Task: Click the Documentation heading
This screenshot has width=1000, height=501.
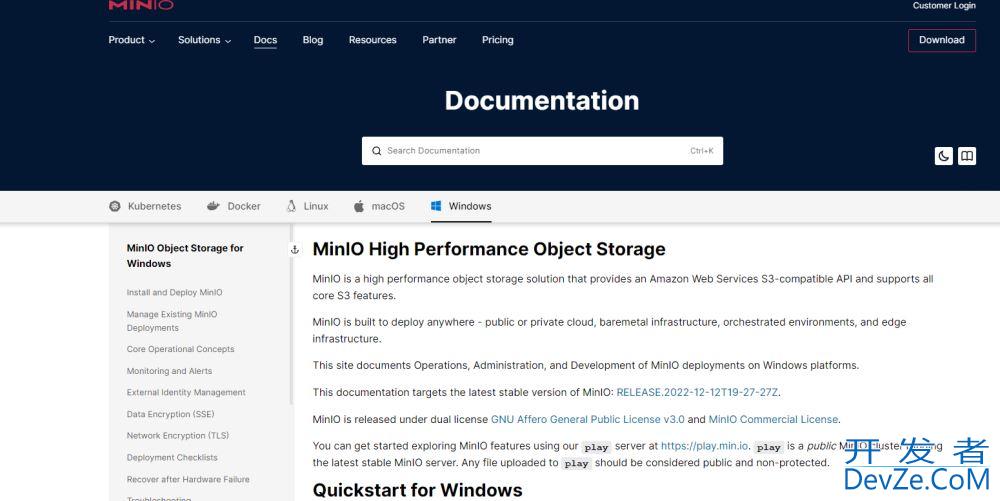Action: point(542,101)
